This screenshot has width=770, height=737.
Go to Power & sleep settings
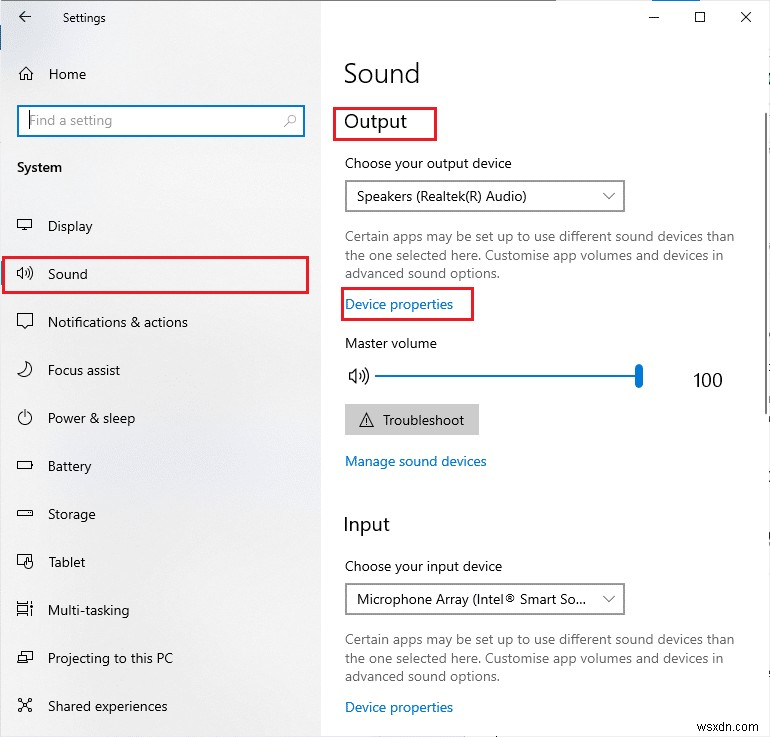click(91, 418)
